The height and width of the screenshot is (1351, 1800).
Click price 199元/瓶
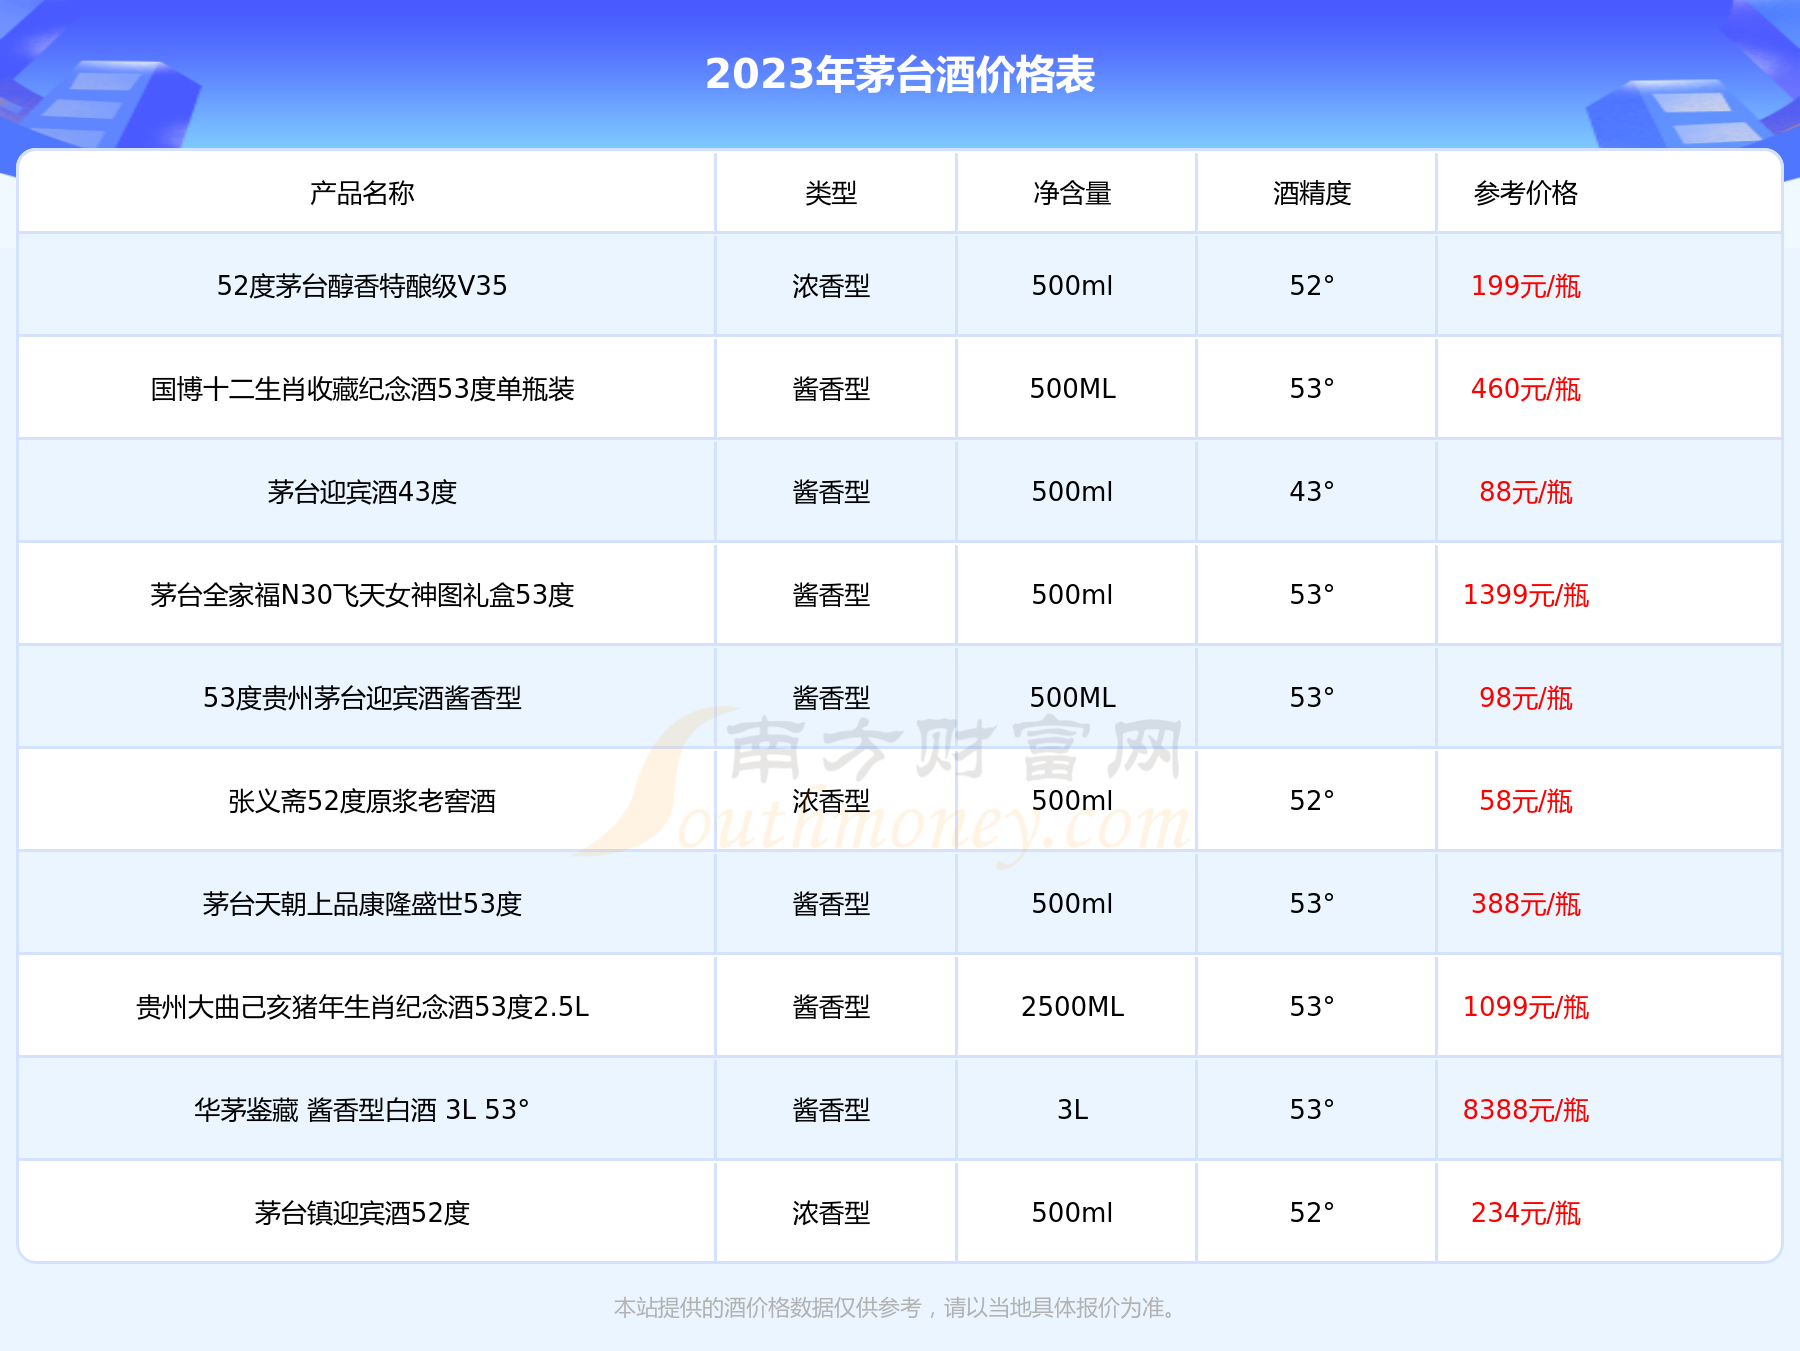pyautogui.click(x=1525, y=286)
